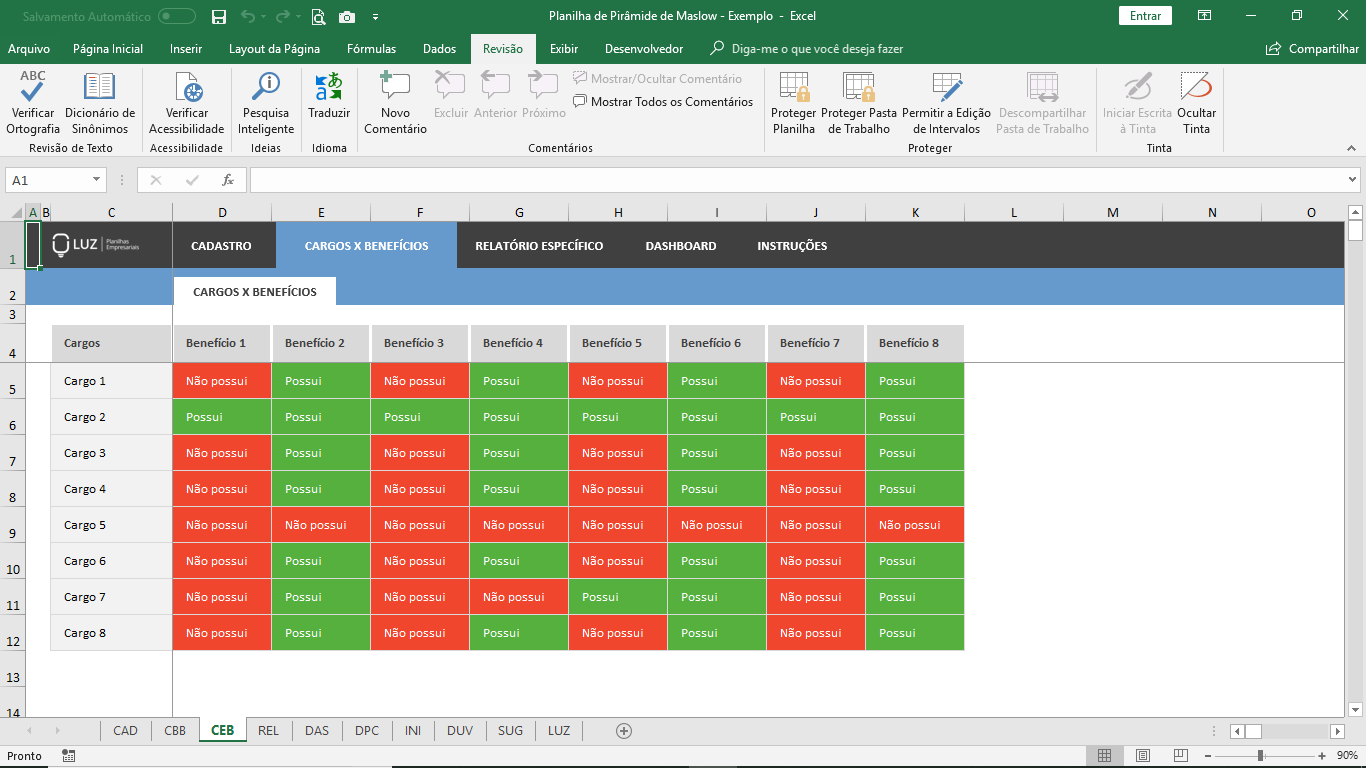Click the DASHBOARD navigation button
The width and height of the screenshot is (1366, 768).
click(x=681, y=246)
